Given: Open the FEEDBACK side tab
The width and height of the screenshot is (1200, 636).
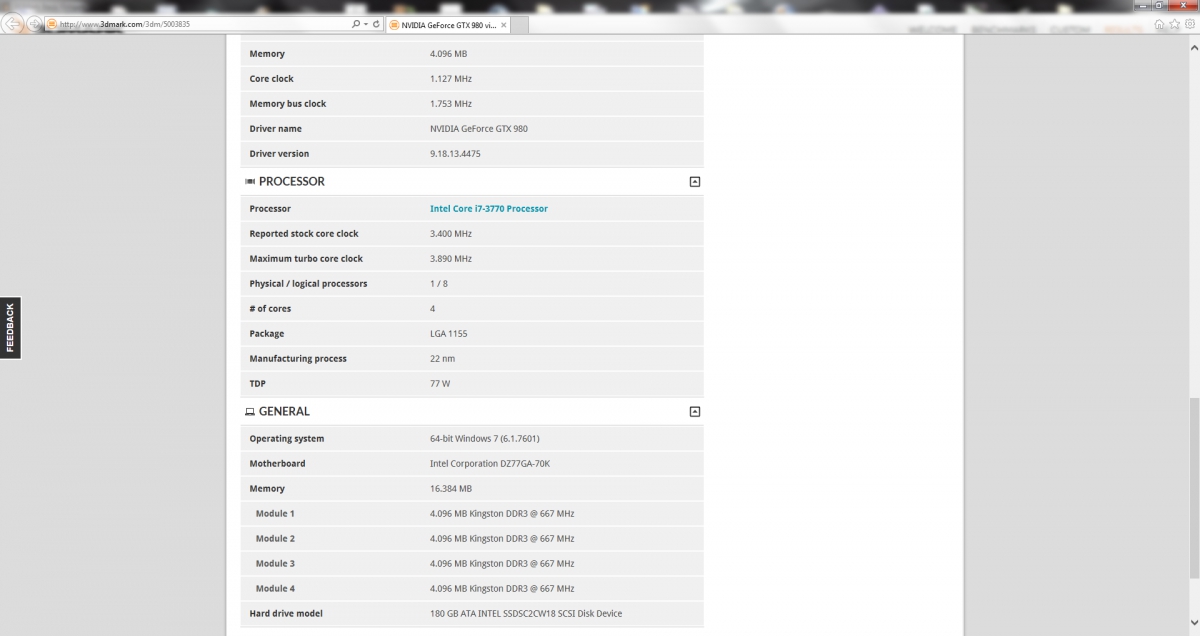Looking at the screenshot, I should coord(10,328).
